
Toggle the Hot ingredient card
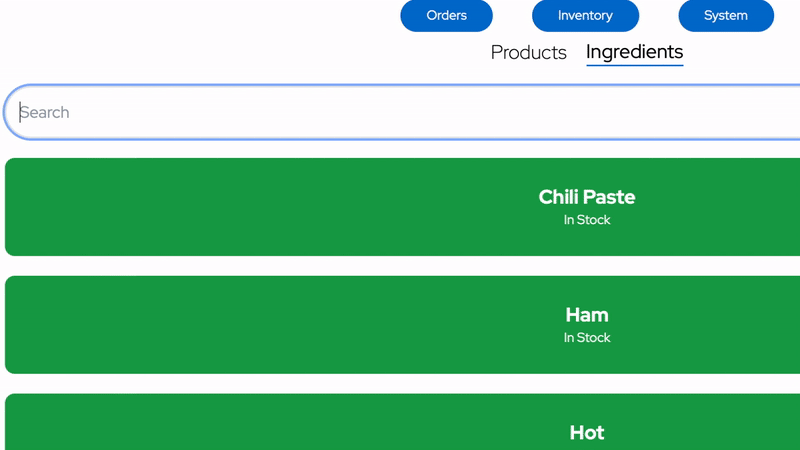tap(403, 422)
